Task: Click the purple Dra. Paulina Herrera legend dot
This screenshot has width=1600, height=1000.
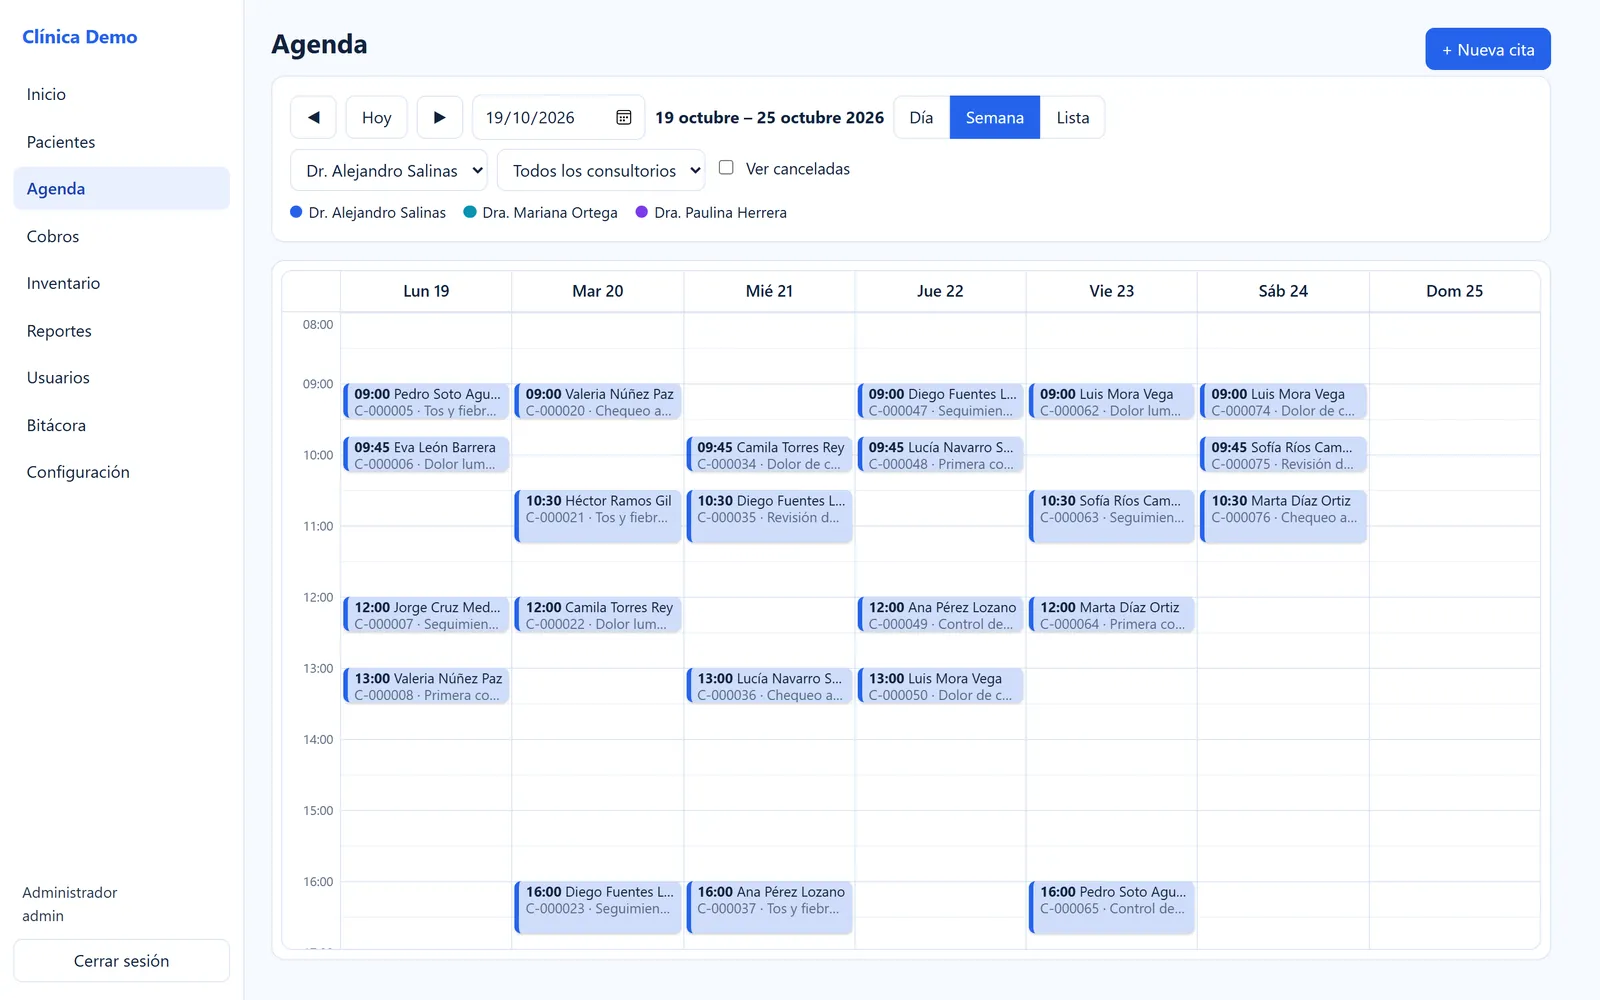Action: tap(642, 212)
